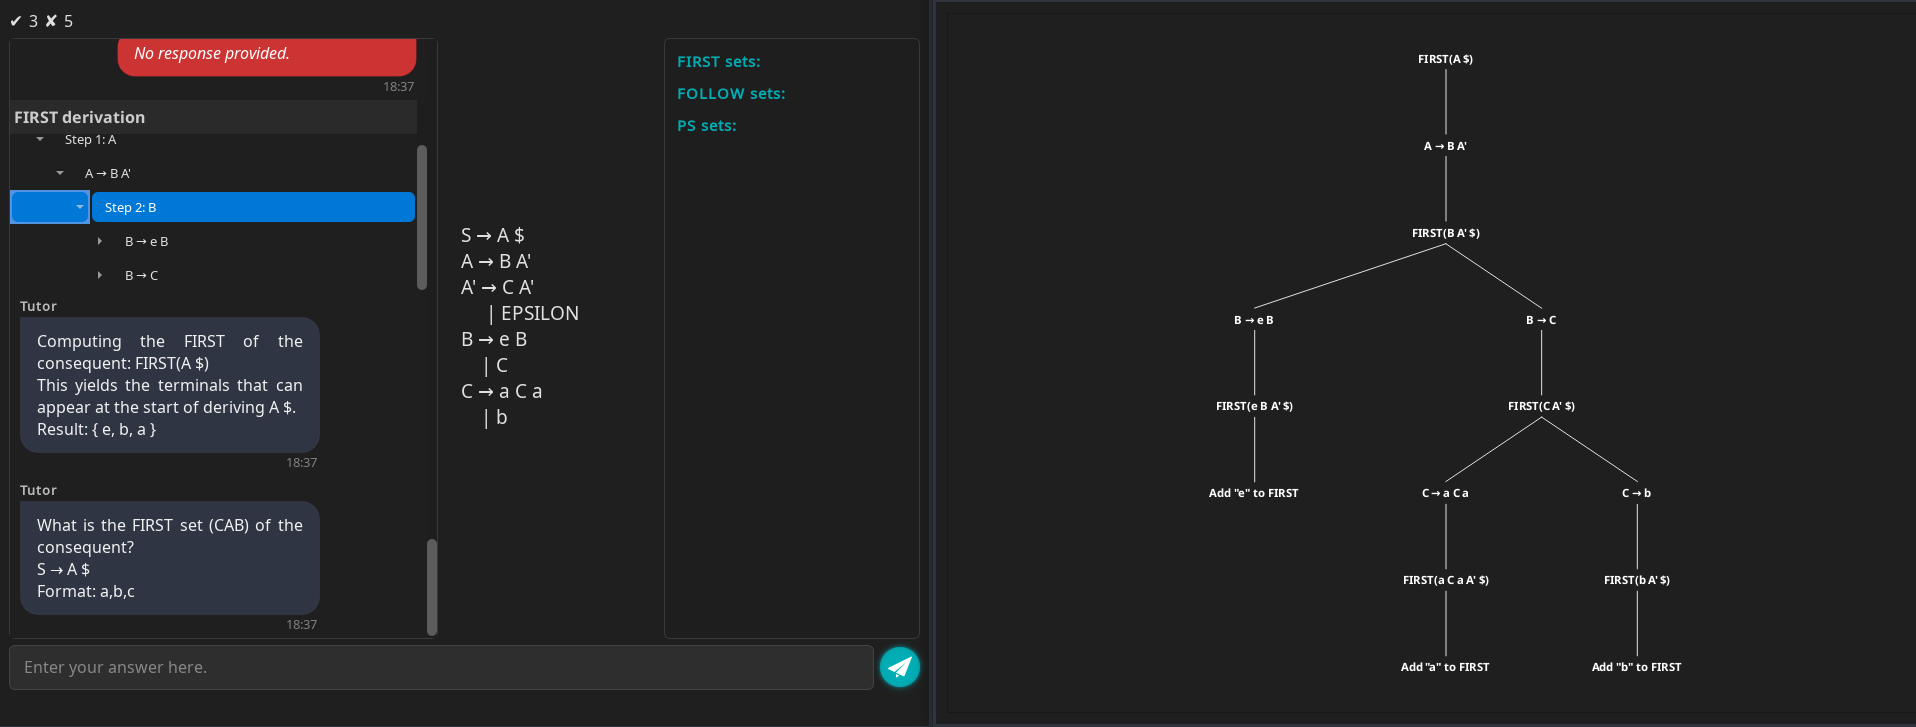The height and width of the screenshot is (727, 1916).
Task: Click the red No response provided message
Action: pyautogui.click(x=267, y=54)
